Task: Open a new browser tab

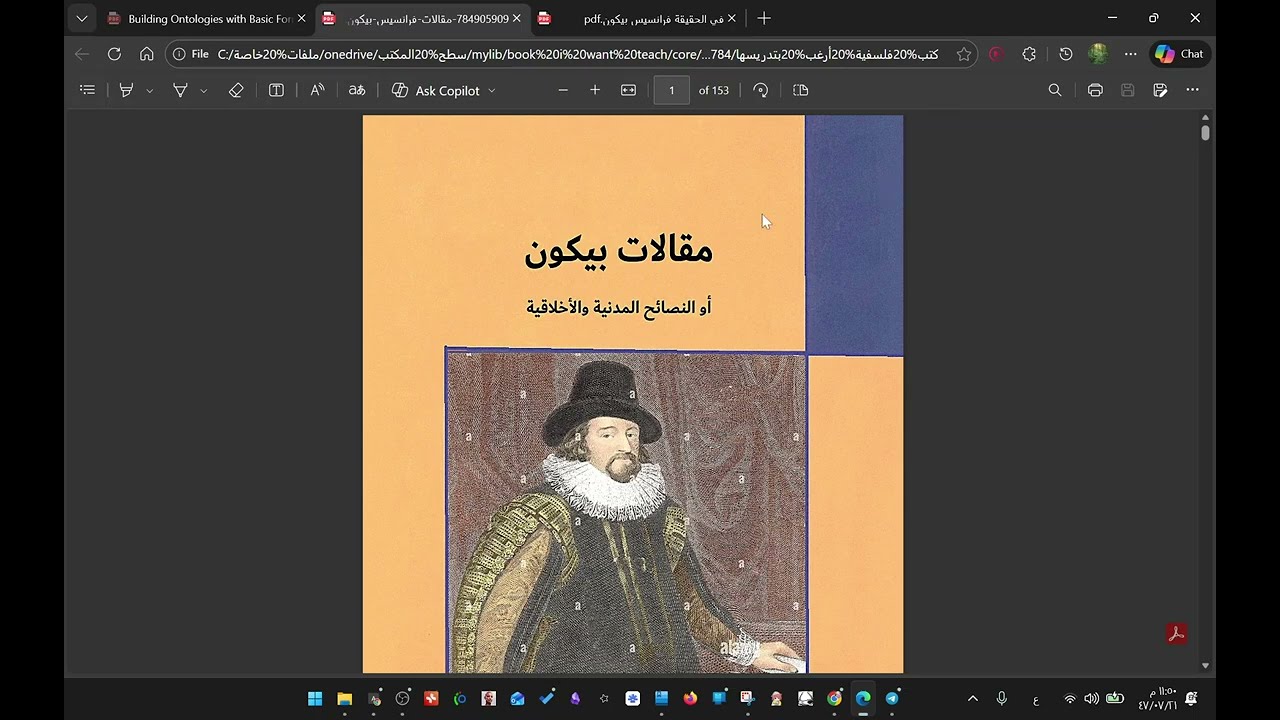Action: click(x=764, y=19)
